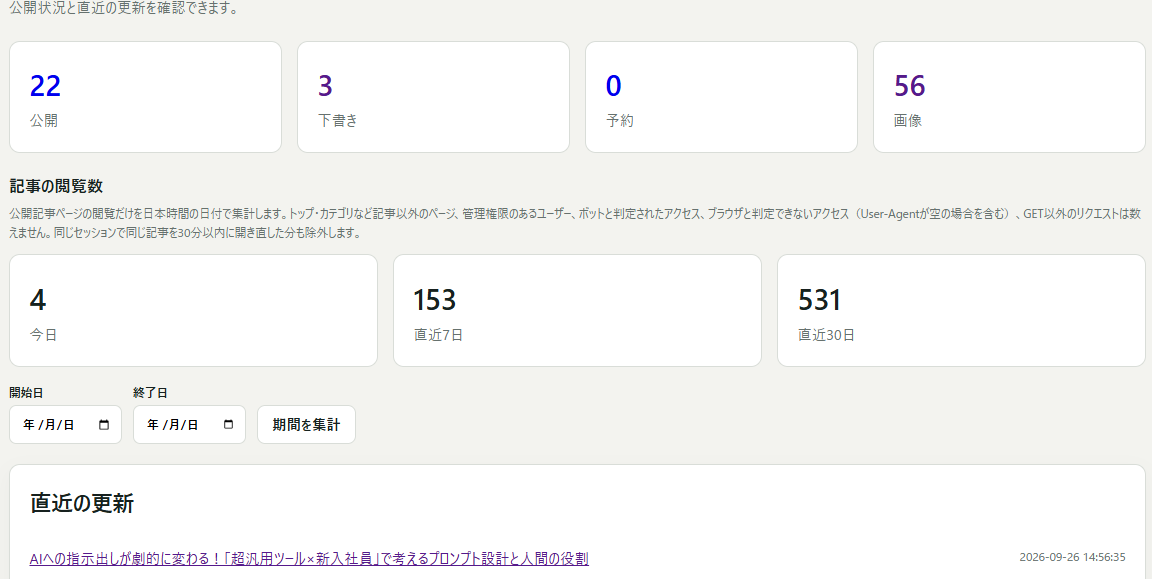The width and height of the screenshot is (1152, 579).
Task: Click the 公開 label under 22
Action: pyautogui.click(x=43, y=121)
